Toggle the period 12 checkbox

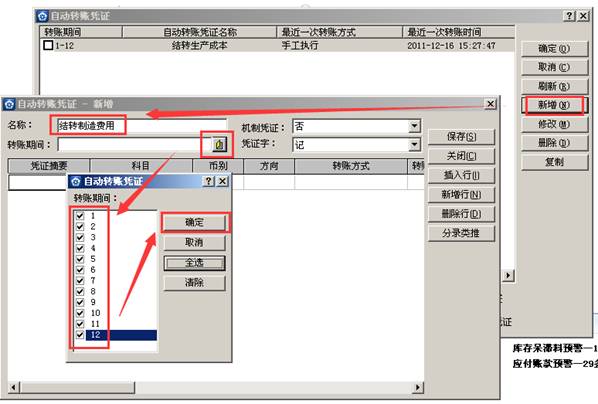click(80, 335)
